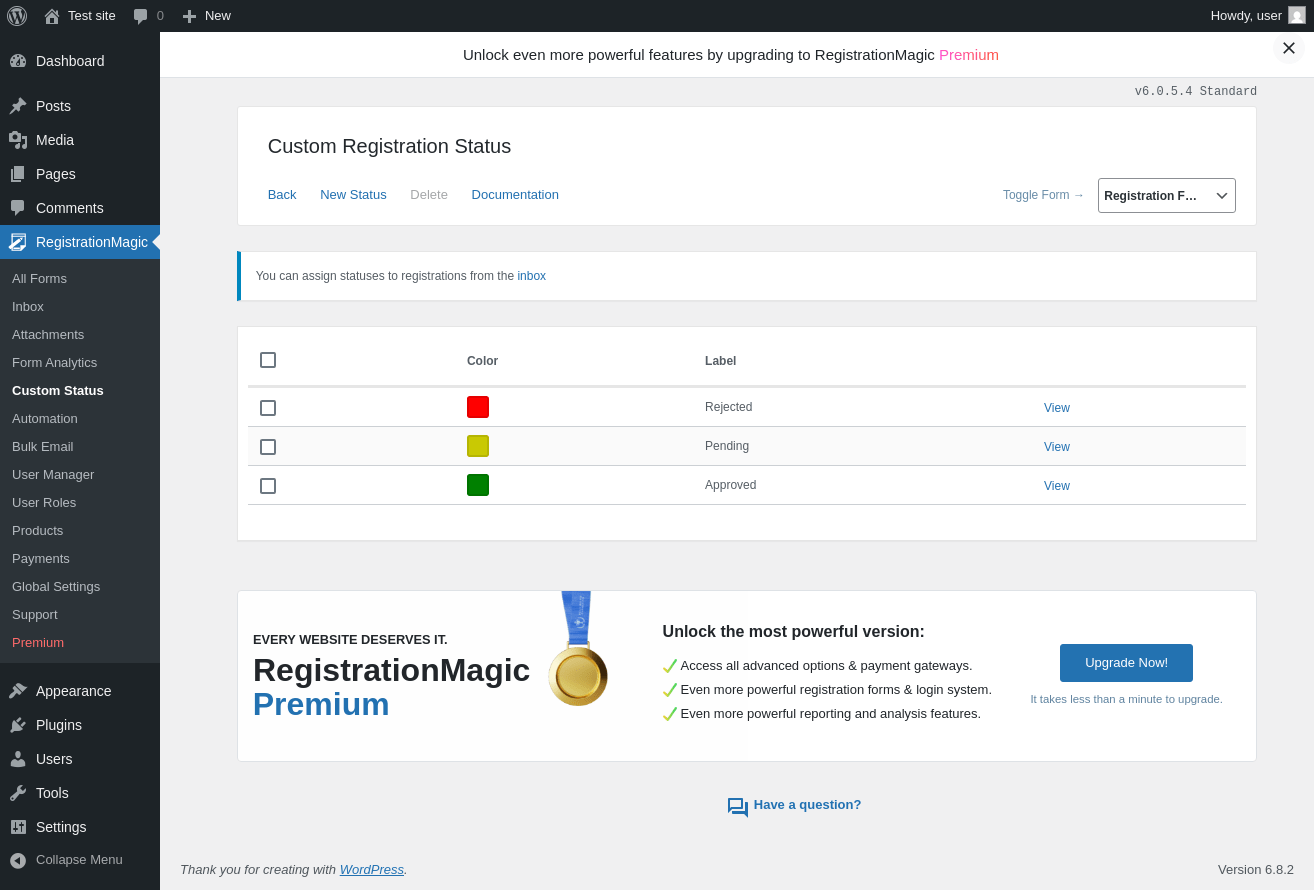Click the Upgrade Now! button
The width and height of the screenshot is (1314, 890).
point(1126,663)
